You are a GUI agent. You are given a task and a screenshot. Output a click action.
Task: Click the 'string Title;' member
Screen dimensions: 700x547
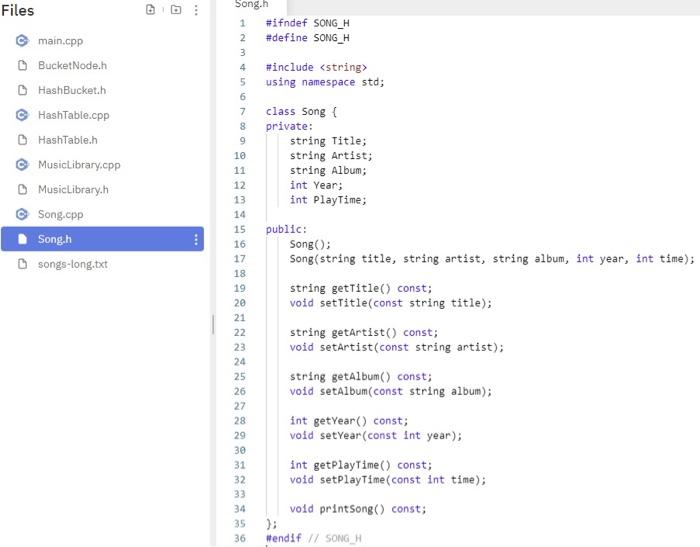click(x=328, y=141)
